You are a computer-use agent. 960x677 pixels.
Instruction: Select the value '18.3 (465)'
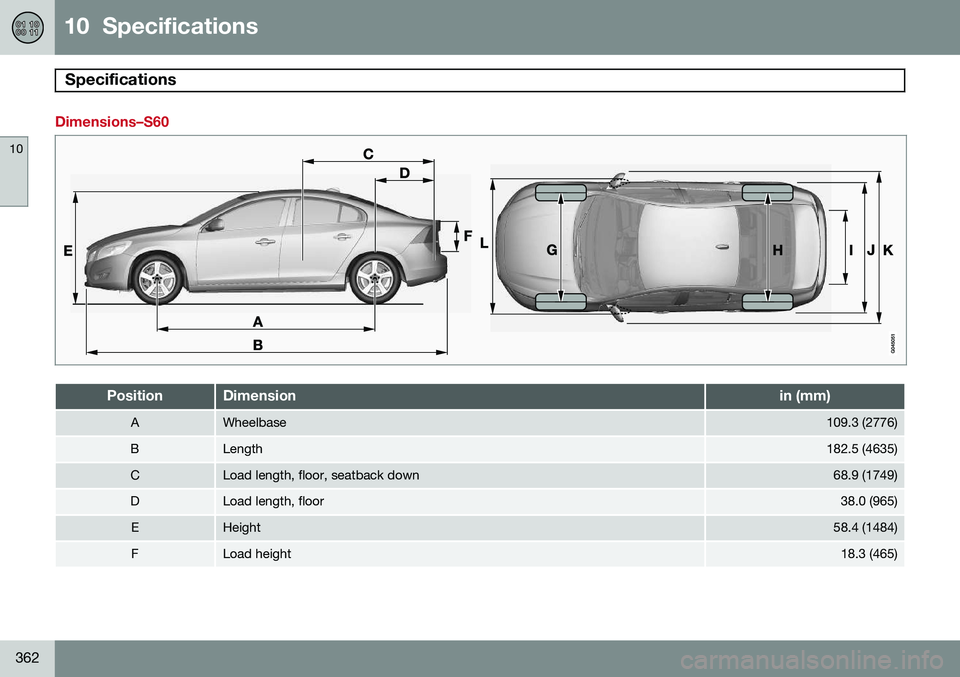(869, 554)
